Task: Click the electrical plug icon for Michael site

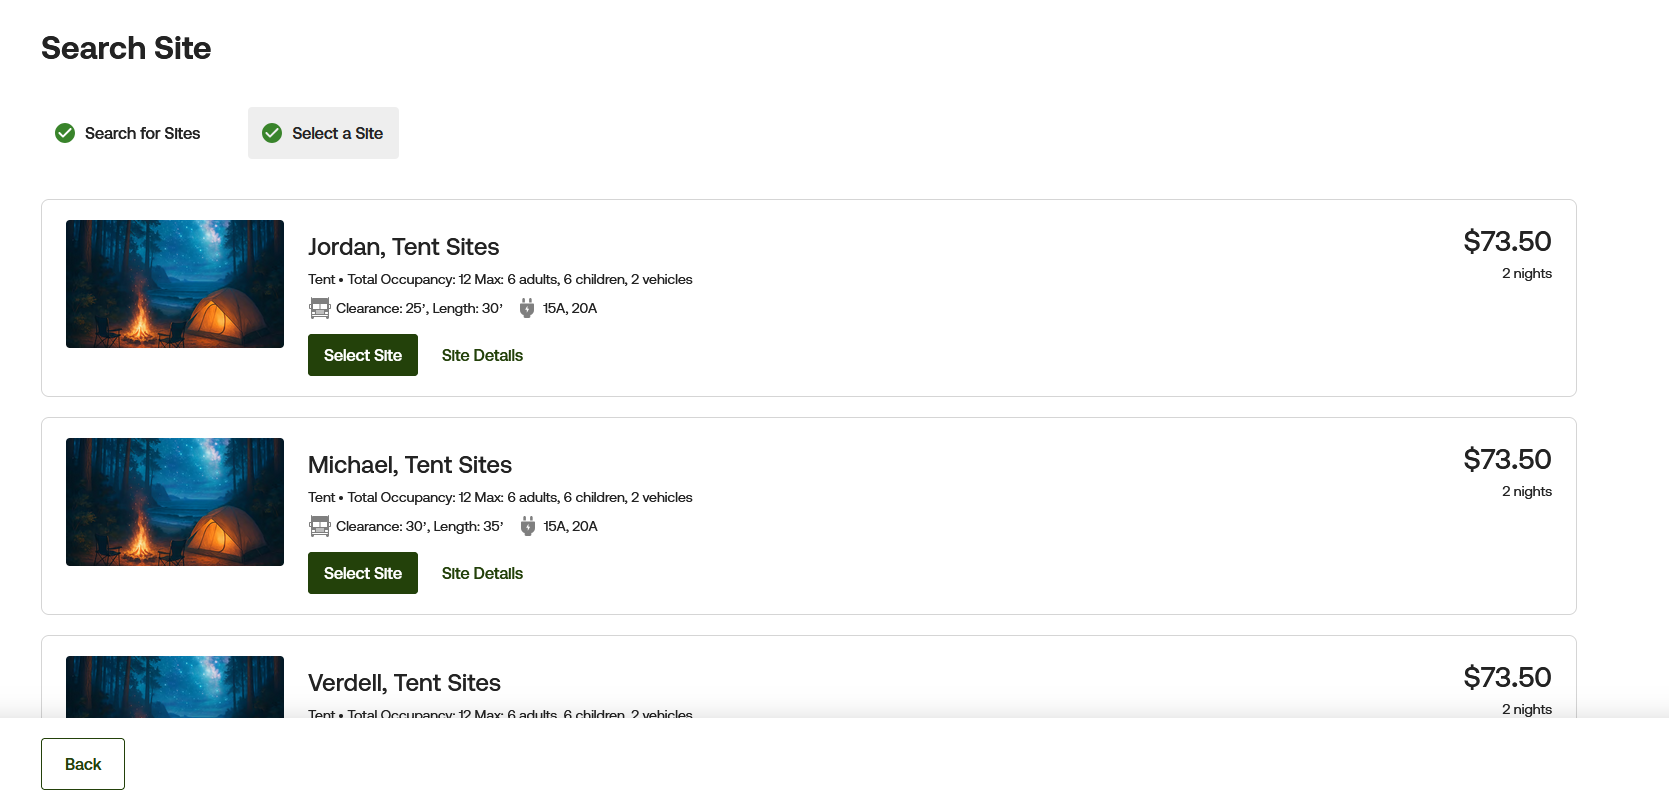Action: coord(528,526)
